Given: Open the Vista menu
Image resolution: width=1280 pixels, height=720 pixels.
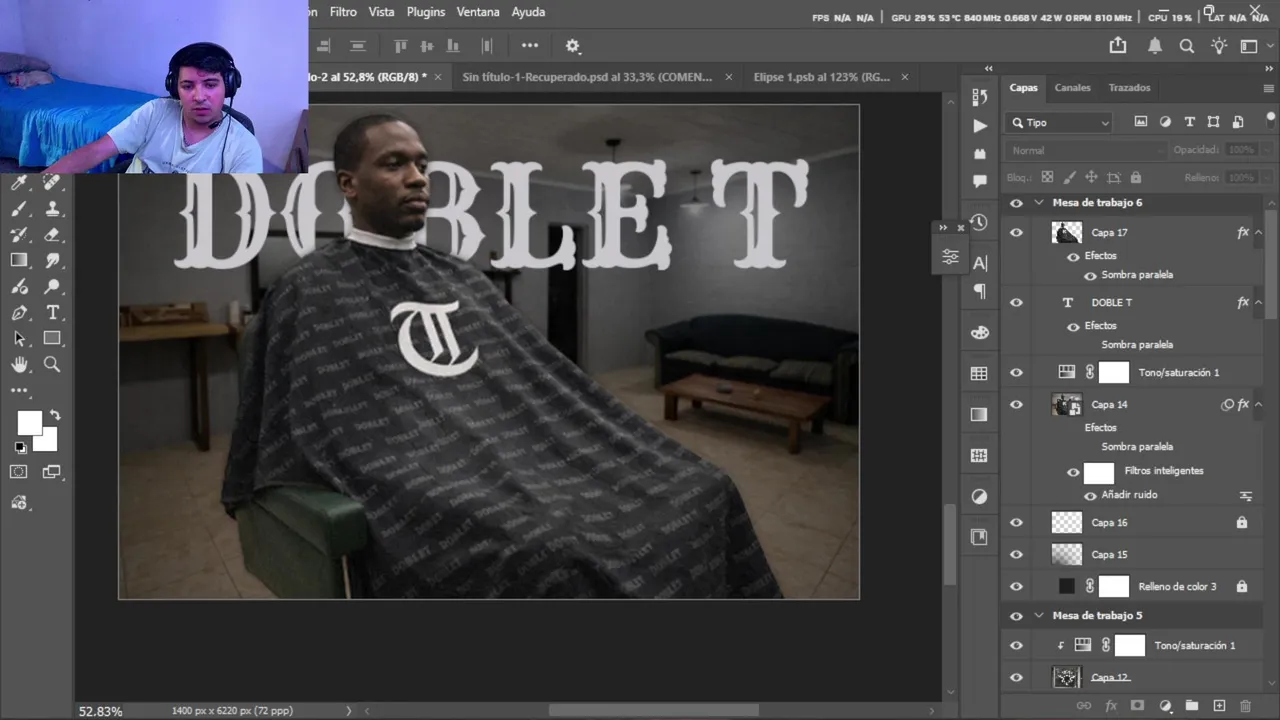Looking at the screenshot, I should (381, 12).
